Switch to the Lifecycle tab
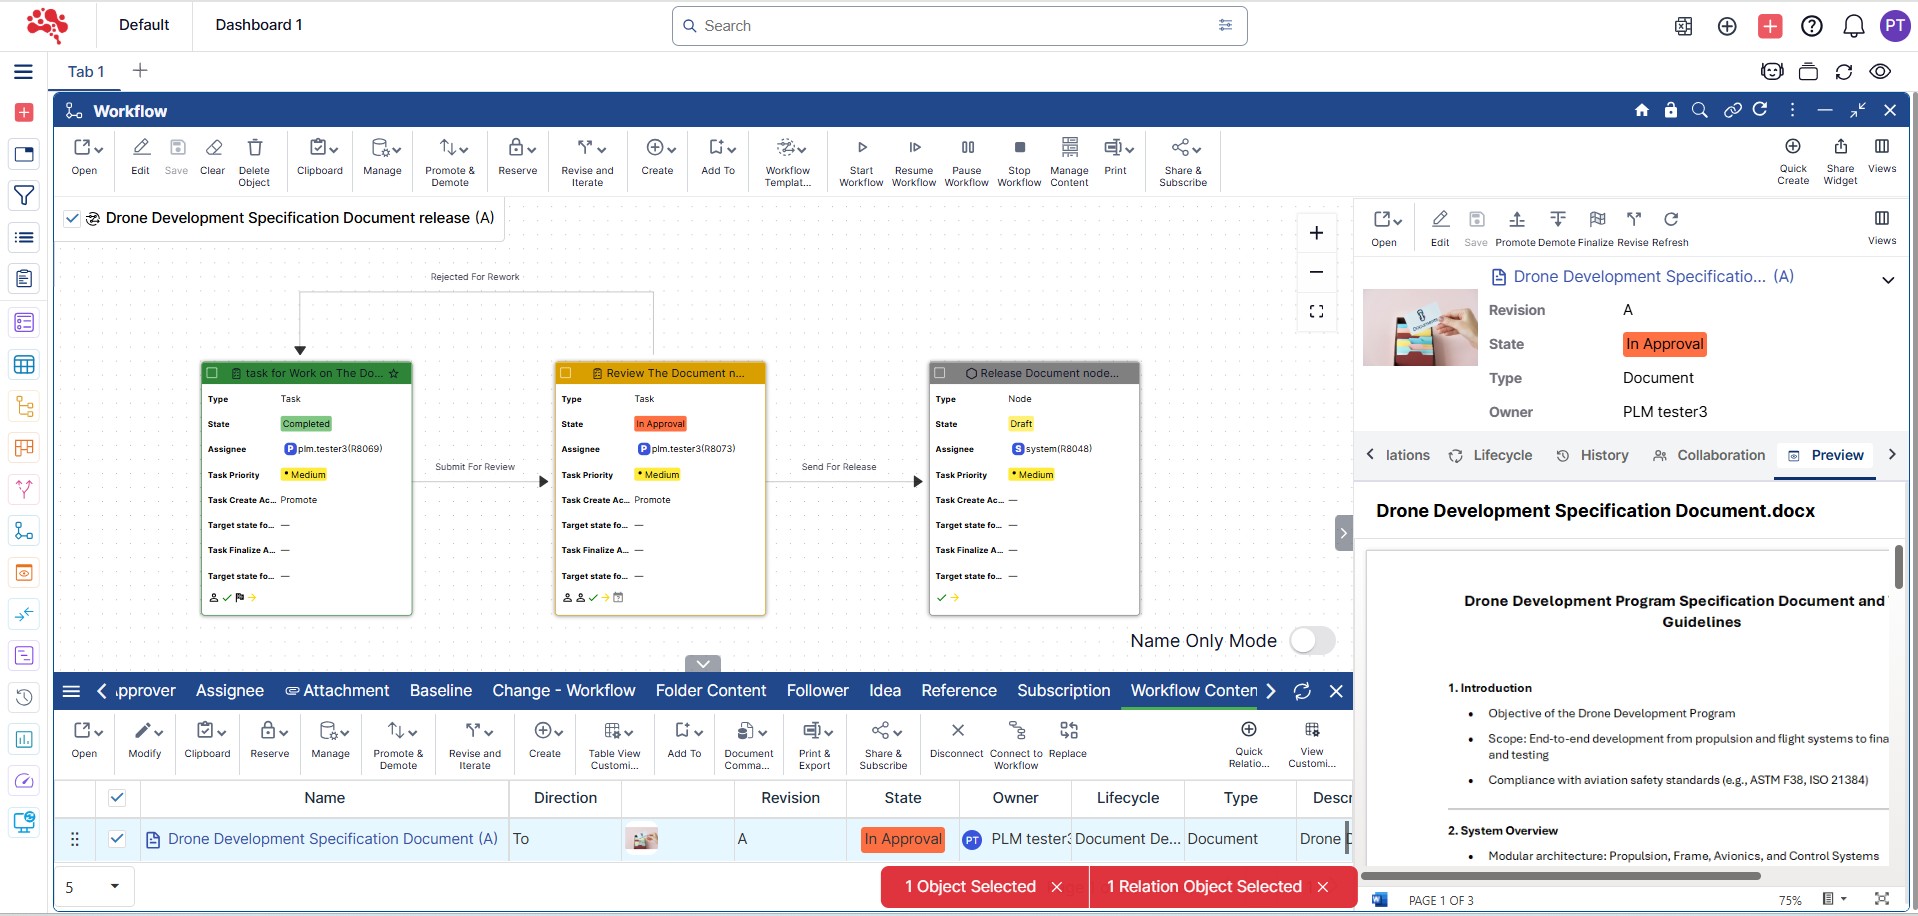This screenshot has width=1918, height=916. (1490, 456)
